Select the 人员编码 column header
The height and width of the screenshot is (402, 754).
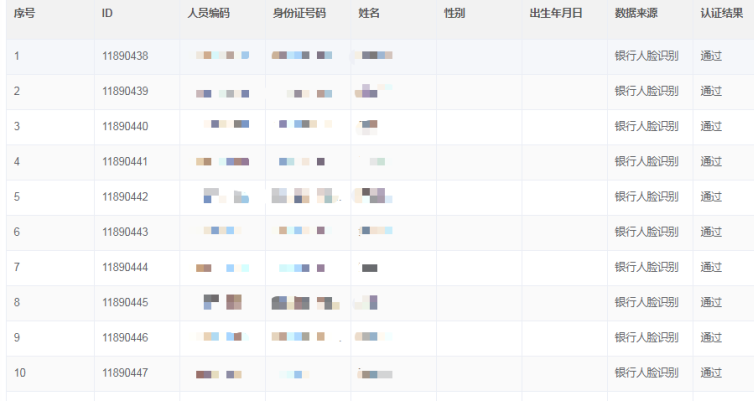[208, 13]
